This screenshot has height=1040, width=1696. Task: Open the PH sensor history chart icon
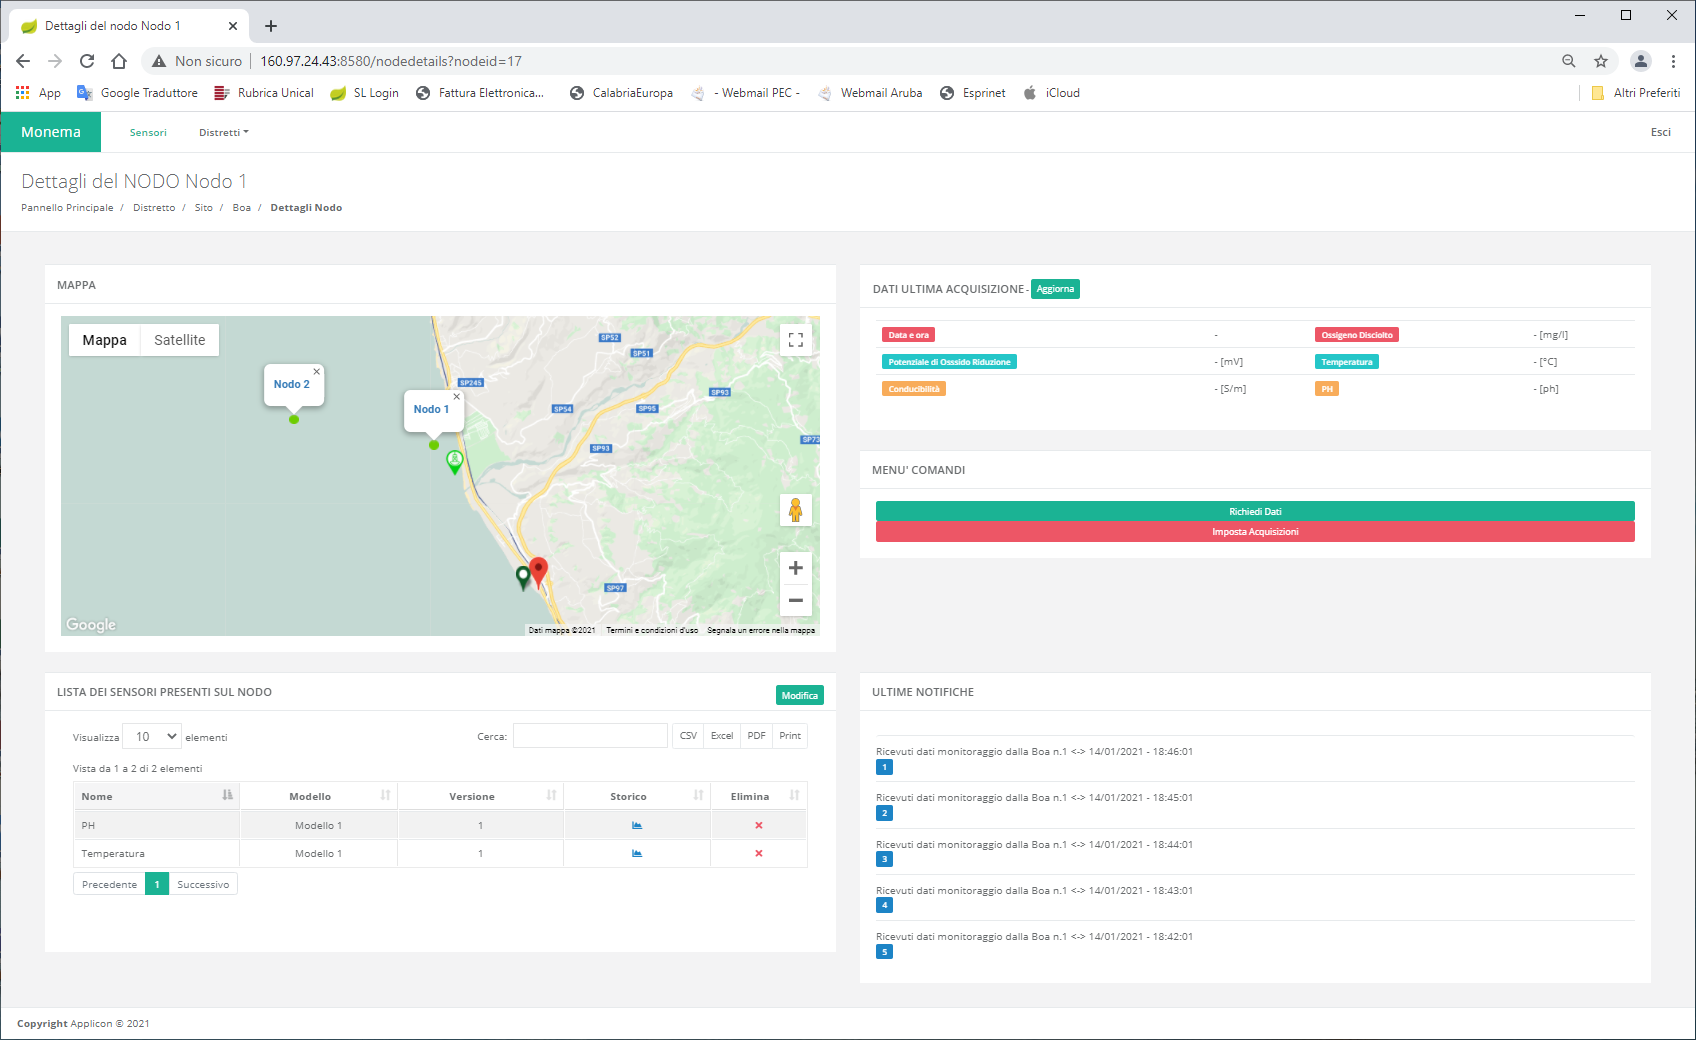click(637, 825)
